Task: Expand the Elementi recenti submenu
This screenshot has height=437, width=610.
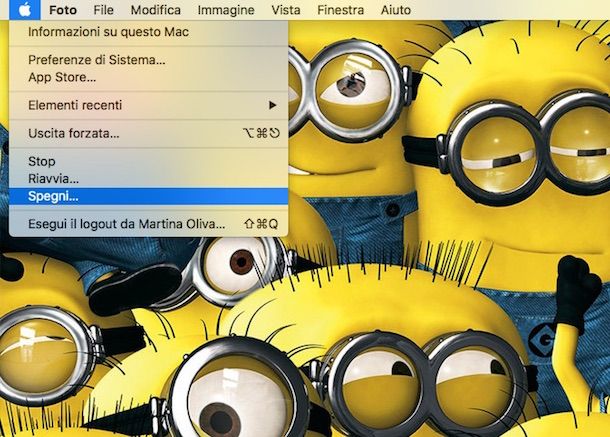Action: point(148,105)
